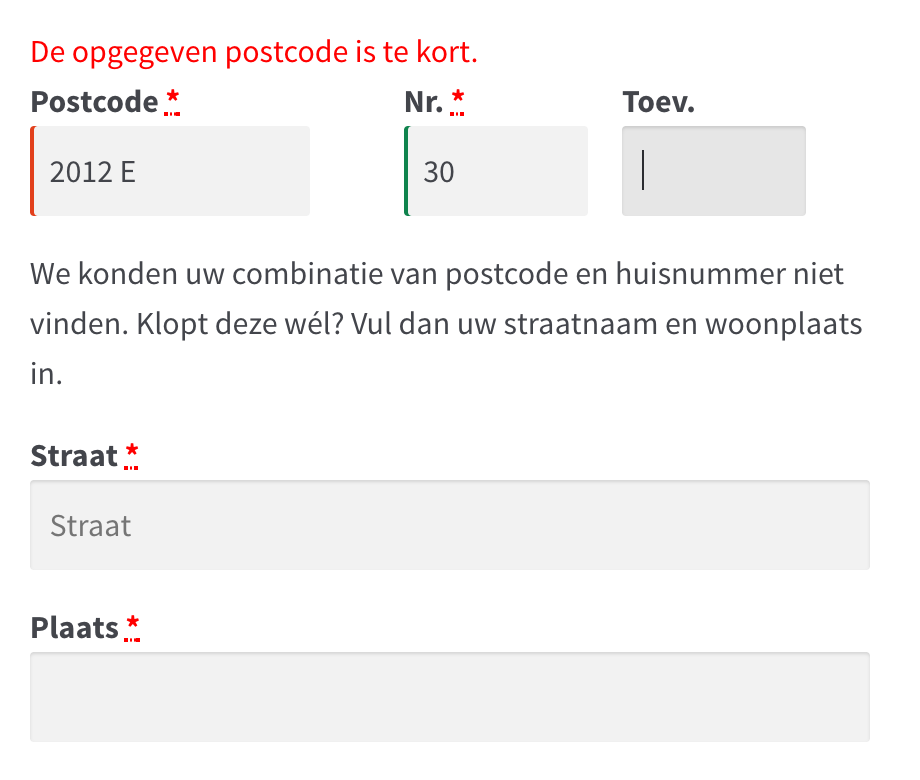Viewport: 920px width, 780px height.
Task: Click the word 'woonplaats' in the notice
Action: (x=791, y=325)
